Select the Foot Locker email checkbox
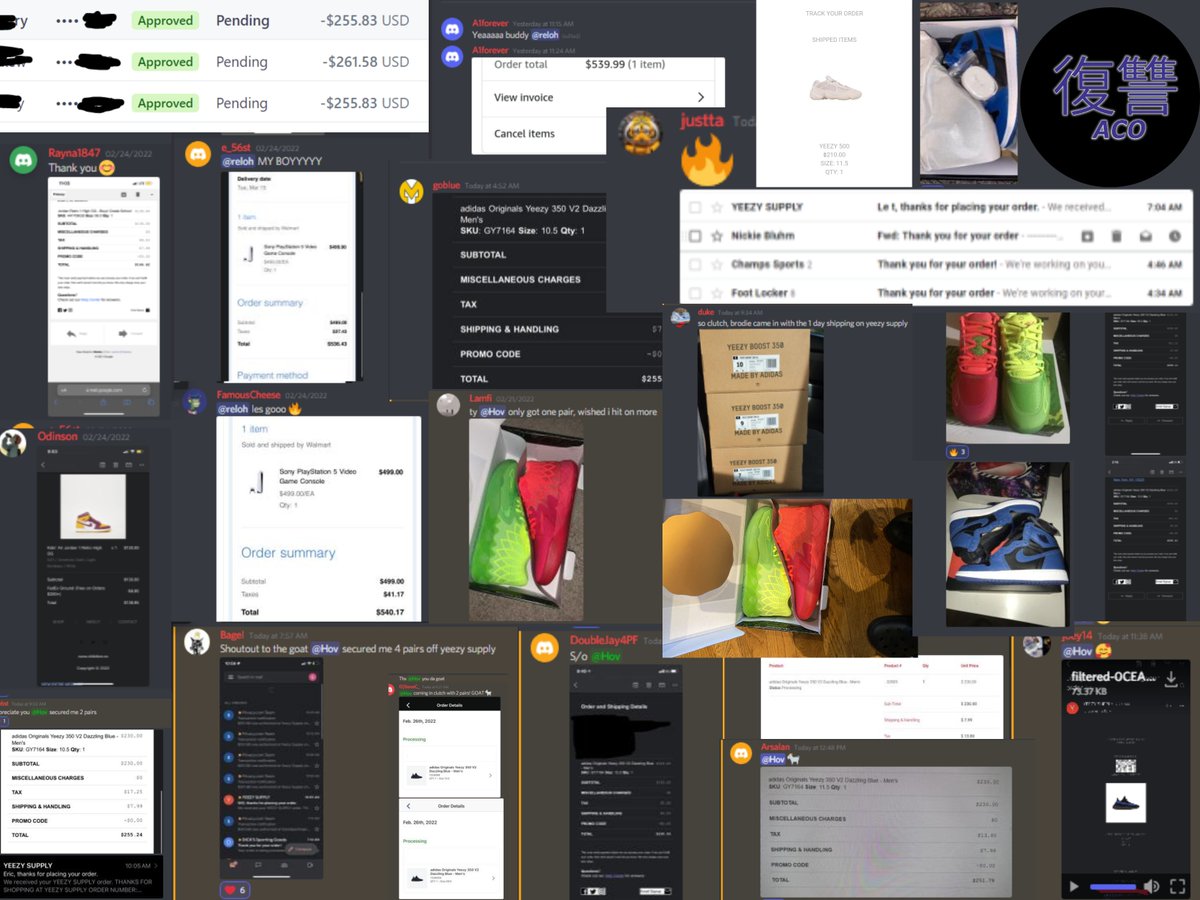This screenshot has width=1200, height=900. tap(695, 293)
